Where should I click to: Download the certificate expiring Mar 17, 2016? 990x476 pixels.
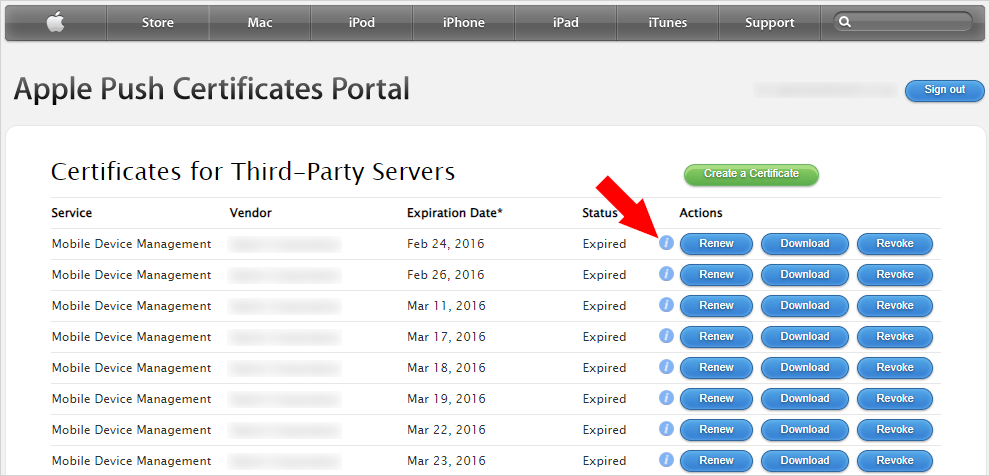pyautogui.click(x=805, y=336)
